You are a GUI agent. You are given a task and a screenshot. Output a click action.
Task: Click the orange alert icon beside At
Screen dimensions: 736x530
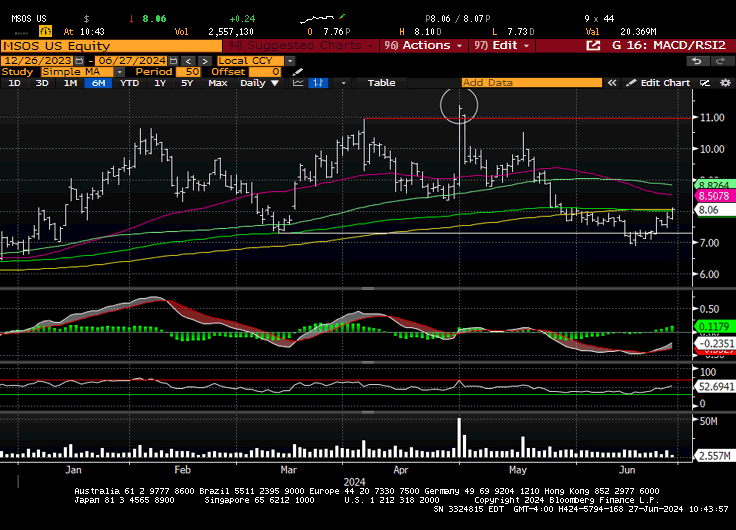pyautogui.click(x=45, y=31)
